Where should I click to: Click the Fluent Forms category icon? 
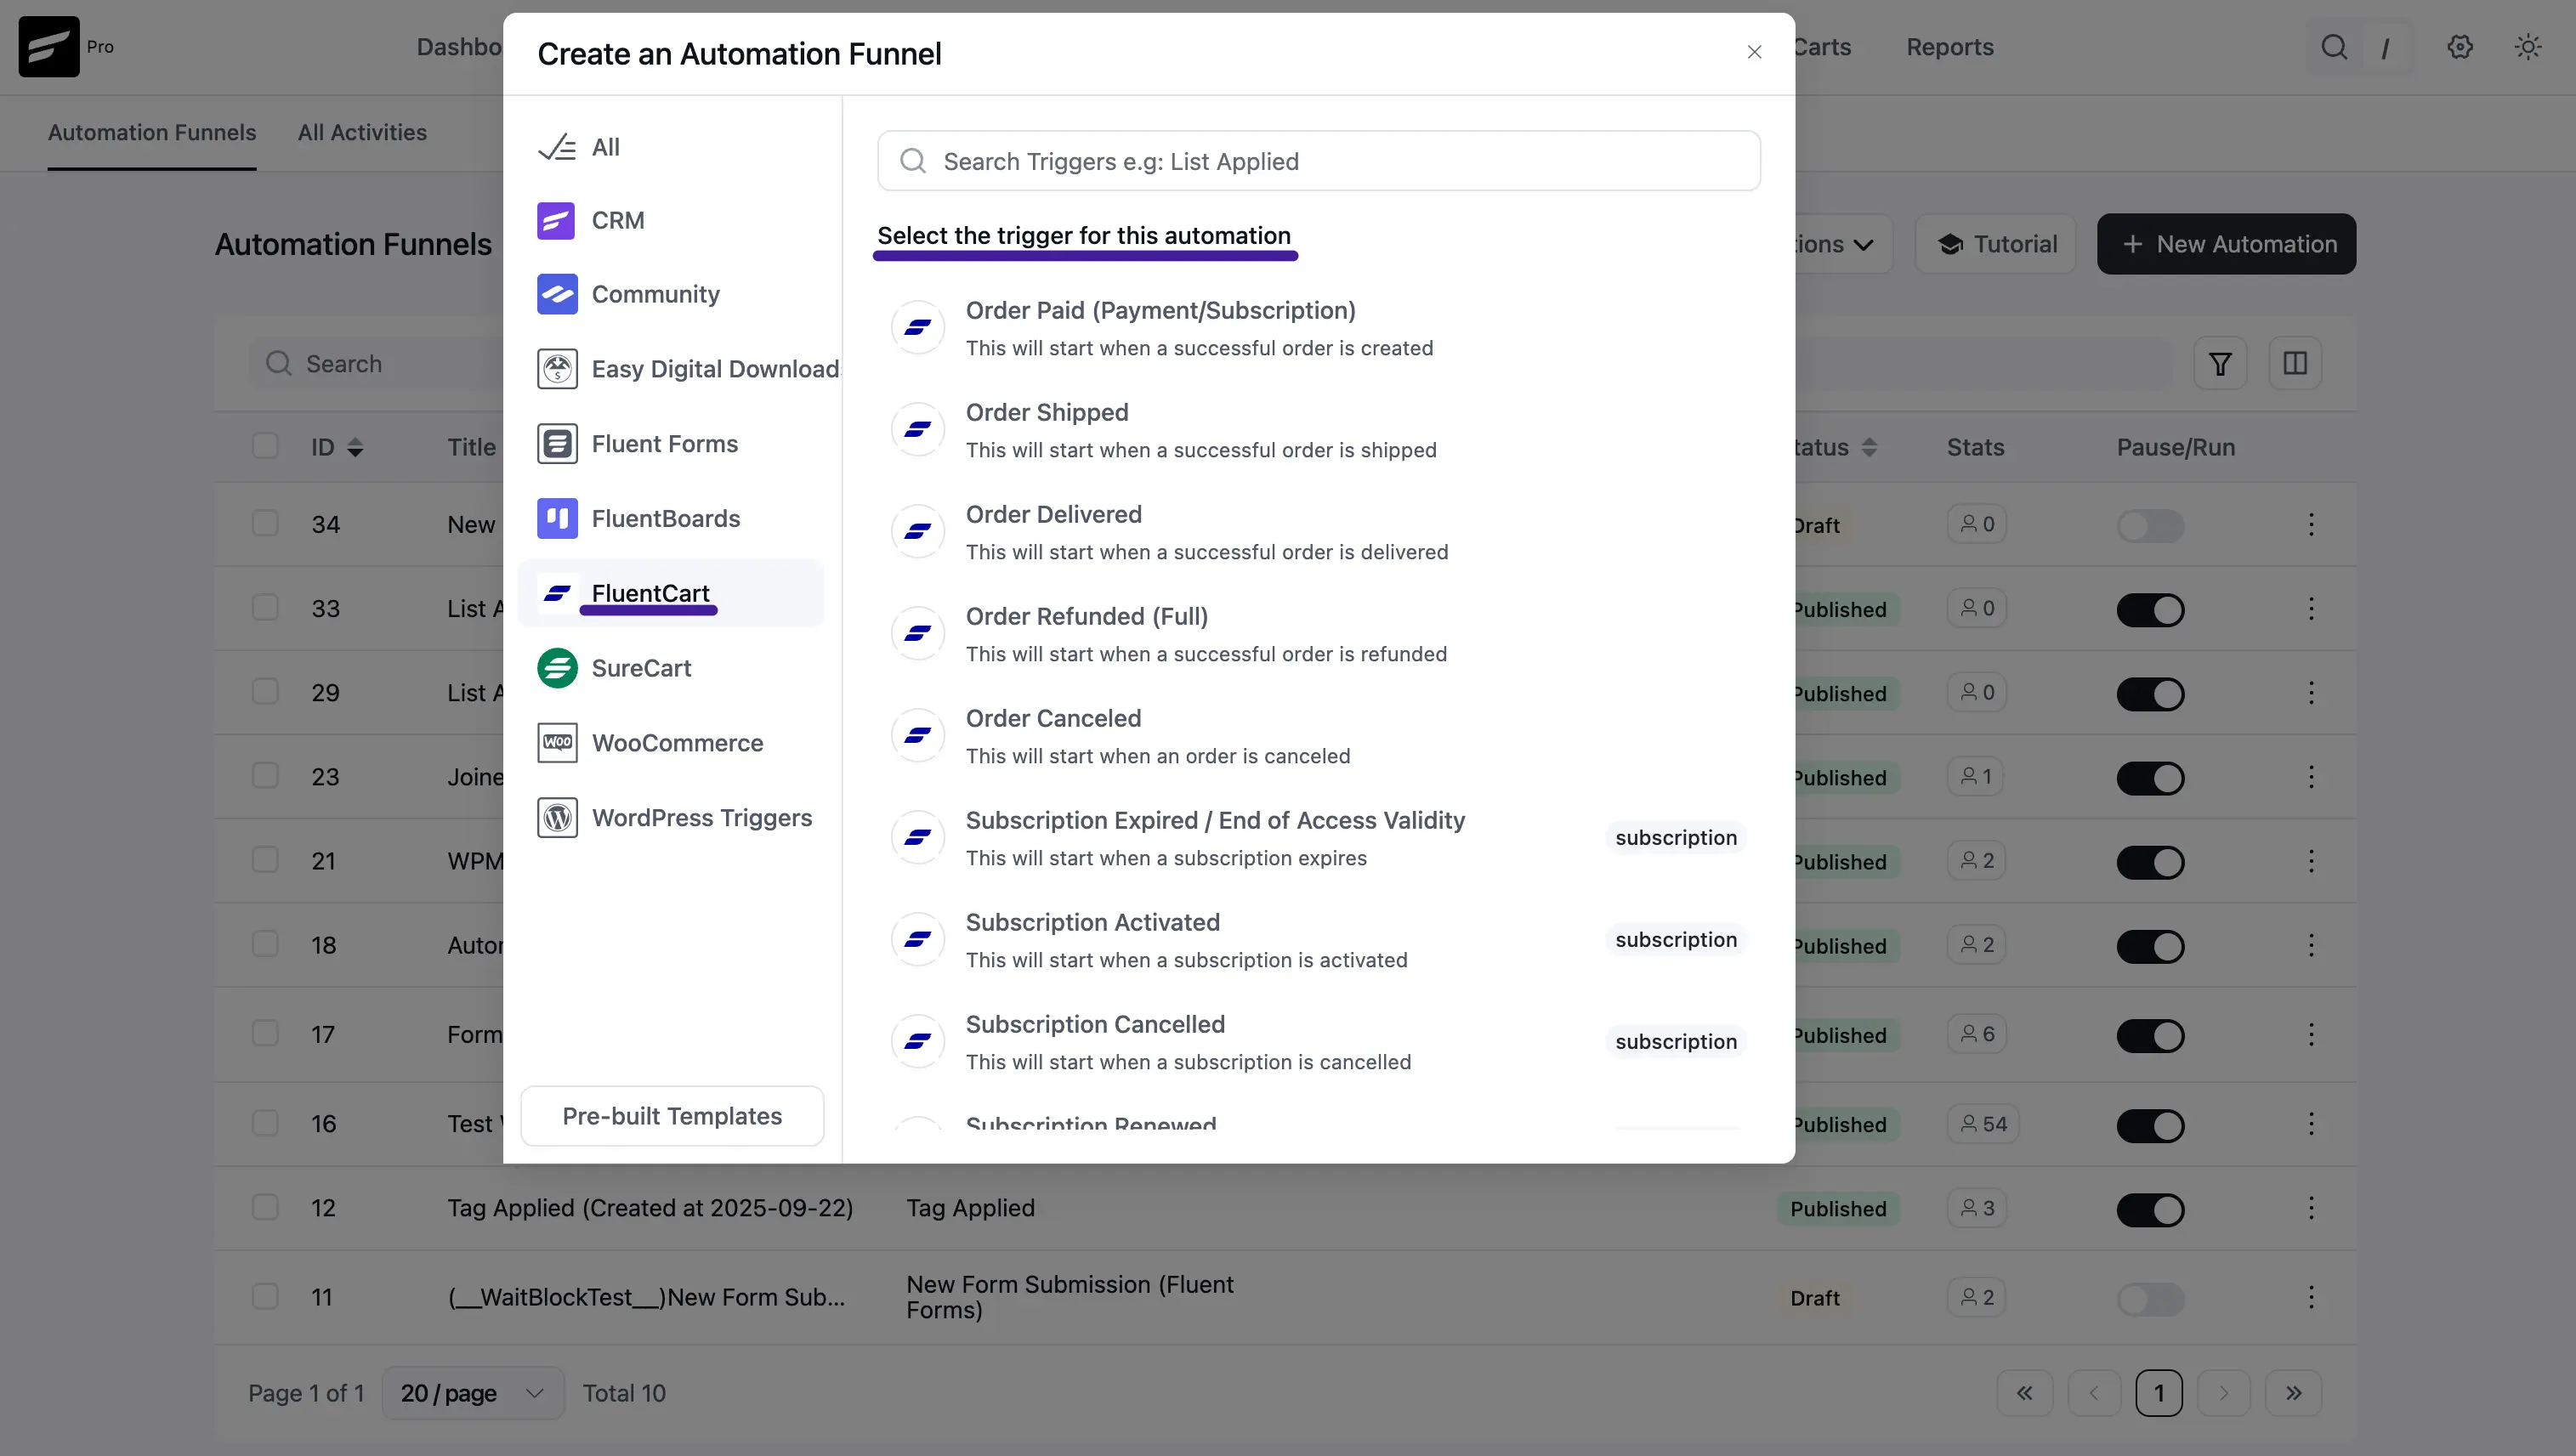[x=557, y=443]
